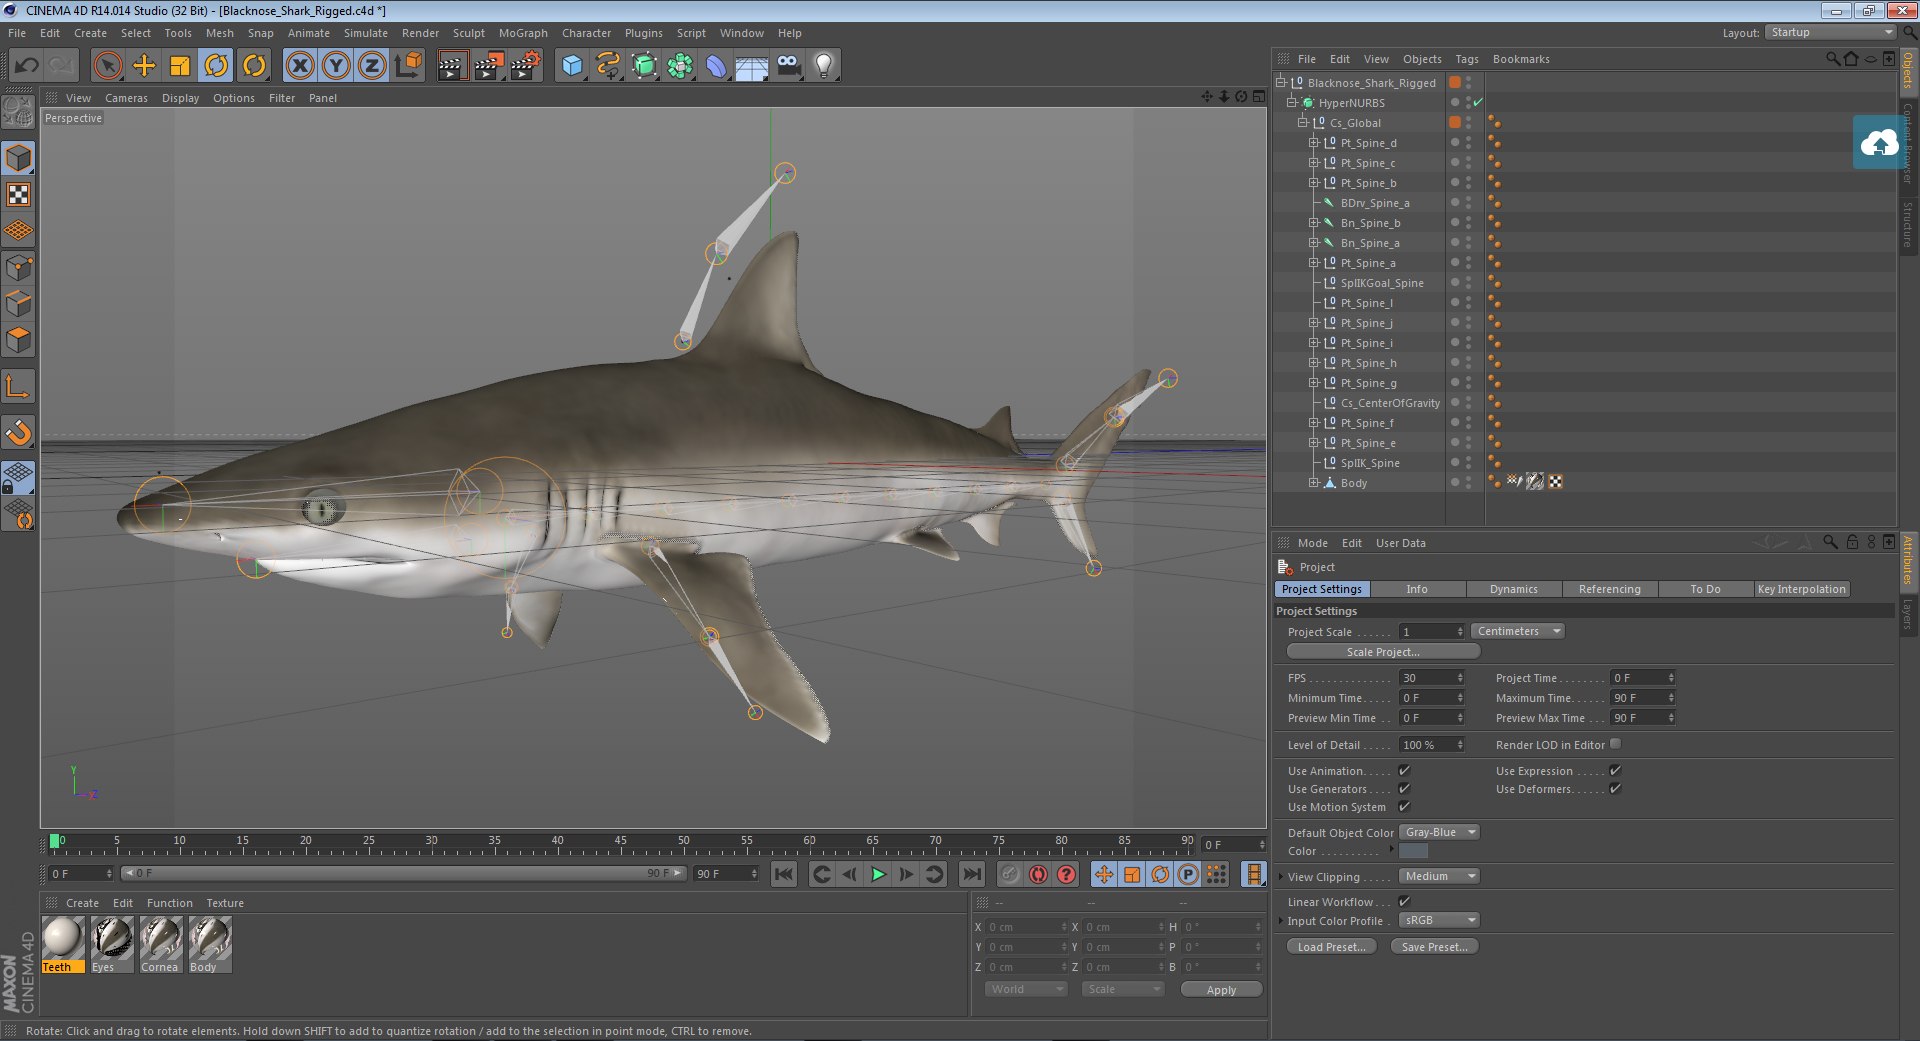Viewport: 1920px width, 1041px height.
Task: Open the floor environment objects icon
Action: pyautogui.click(x=752, y=66)
